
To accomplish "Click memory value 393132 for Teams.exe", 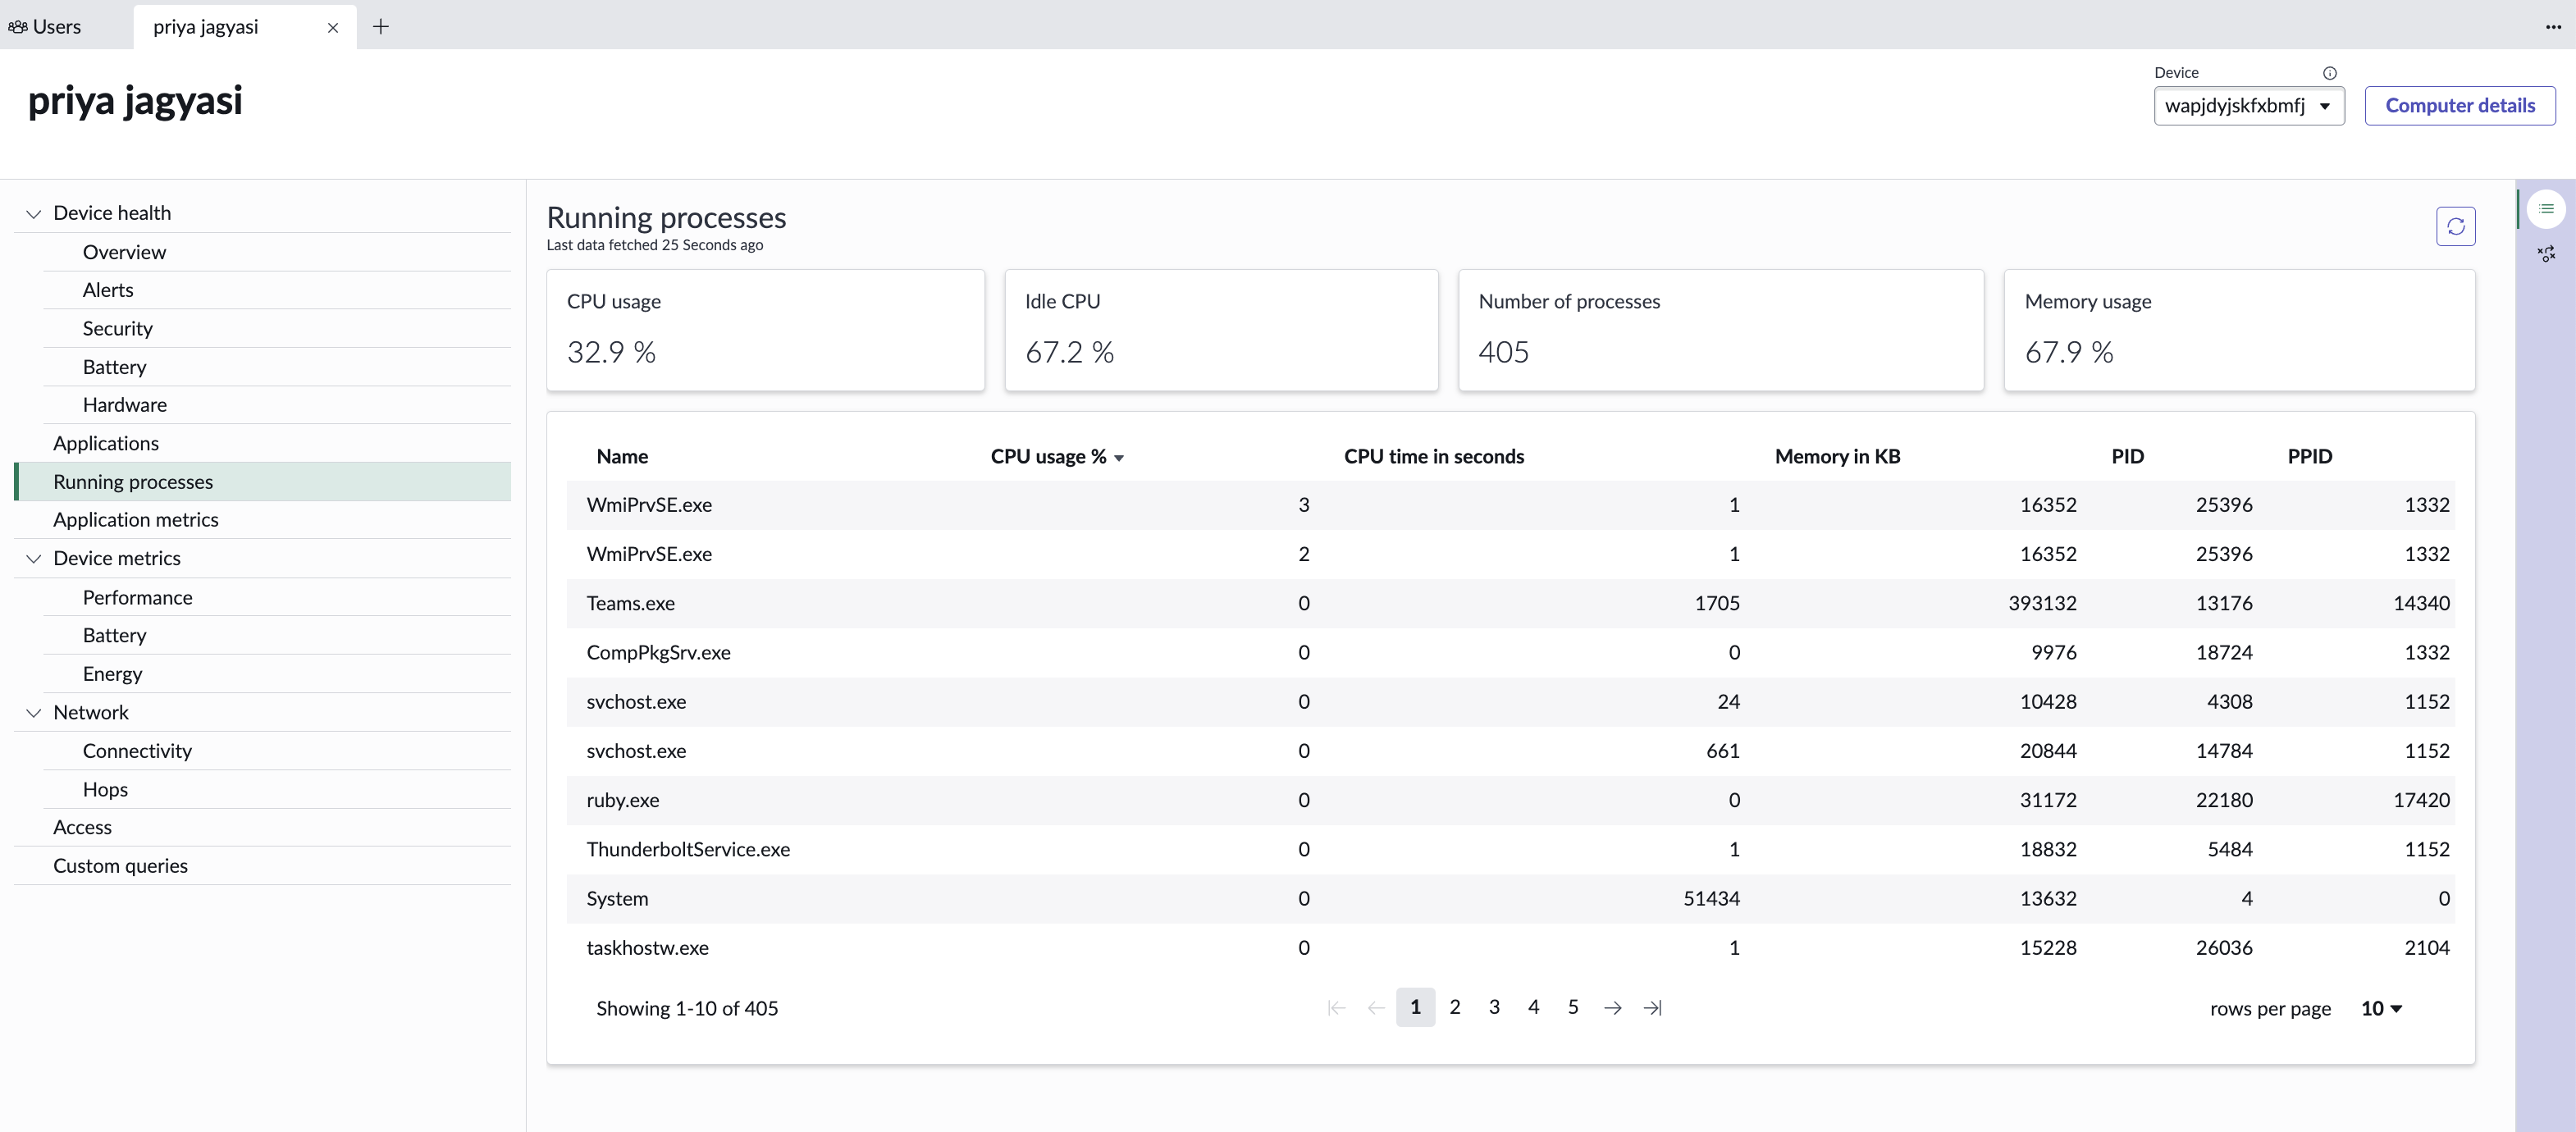I will point(2042,604).
